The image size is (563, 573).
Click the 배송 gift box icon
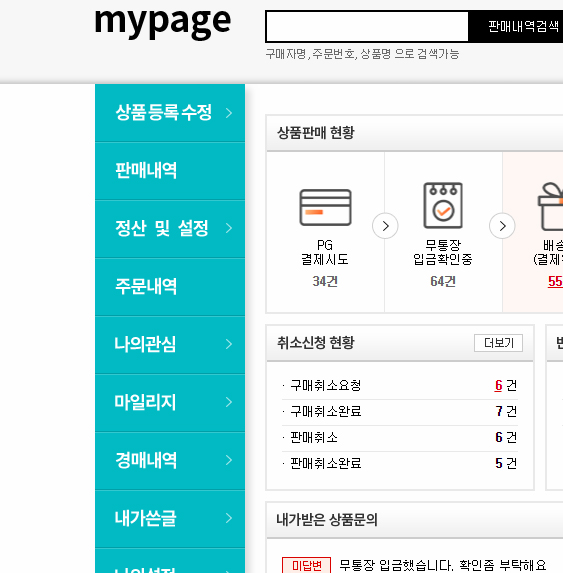[x=551, y=206]
